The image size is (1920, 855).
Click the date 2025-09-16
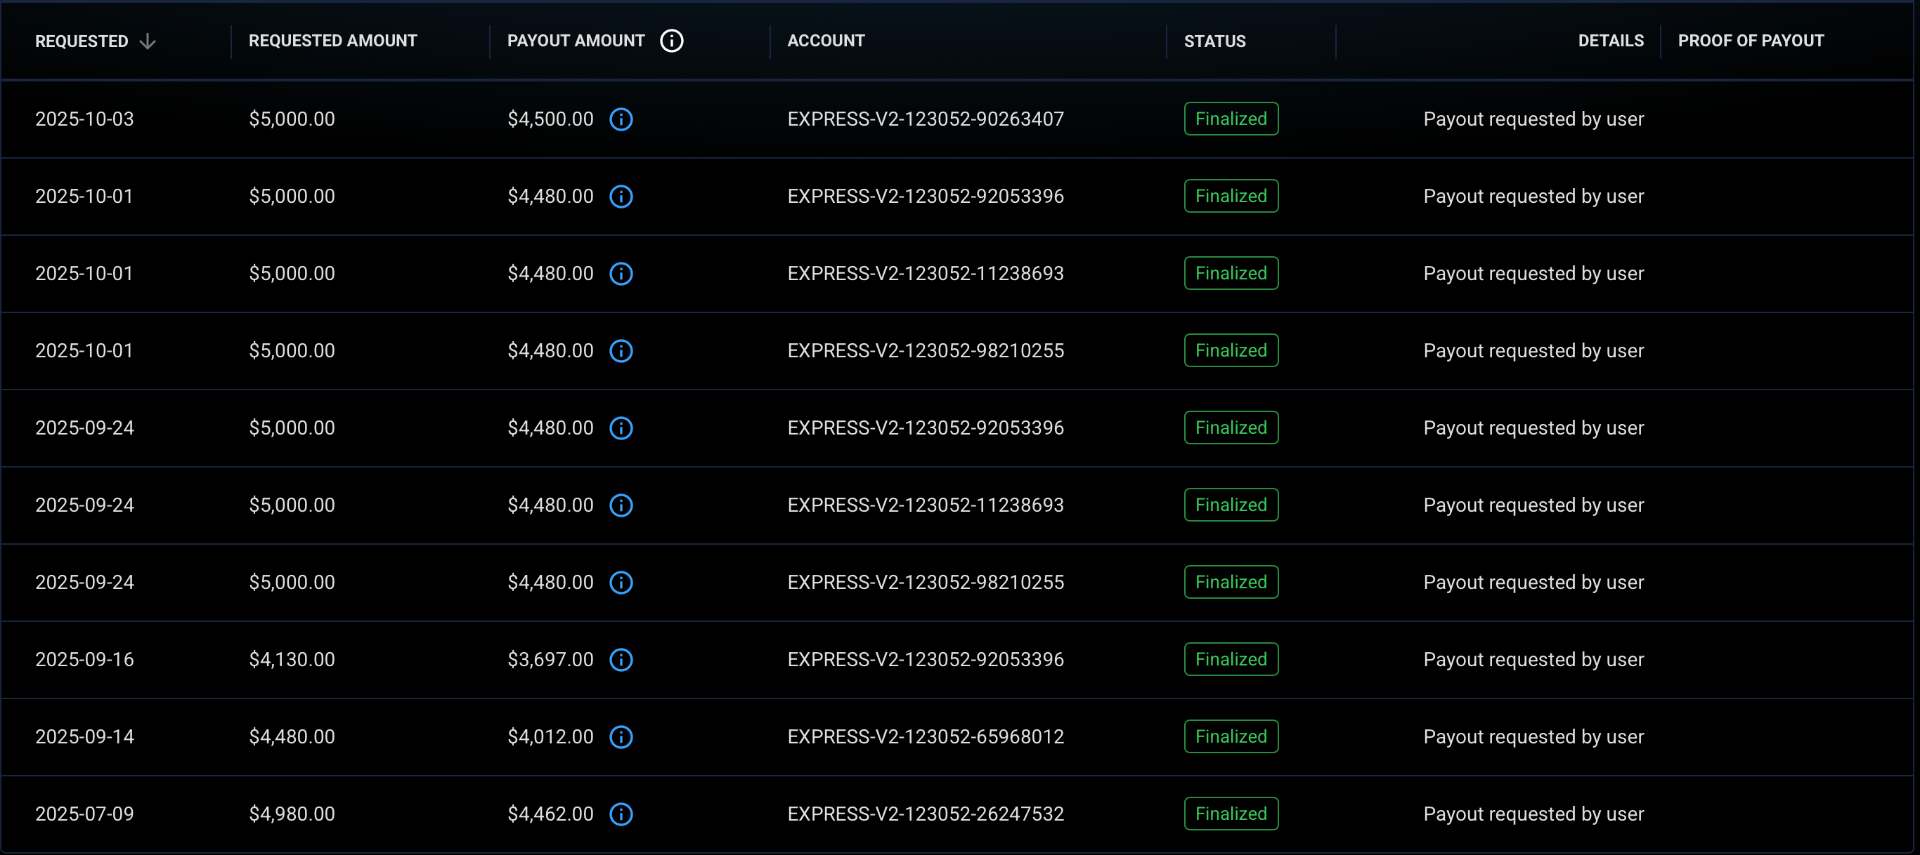tap(85, 660)
